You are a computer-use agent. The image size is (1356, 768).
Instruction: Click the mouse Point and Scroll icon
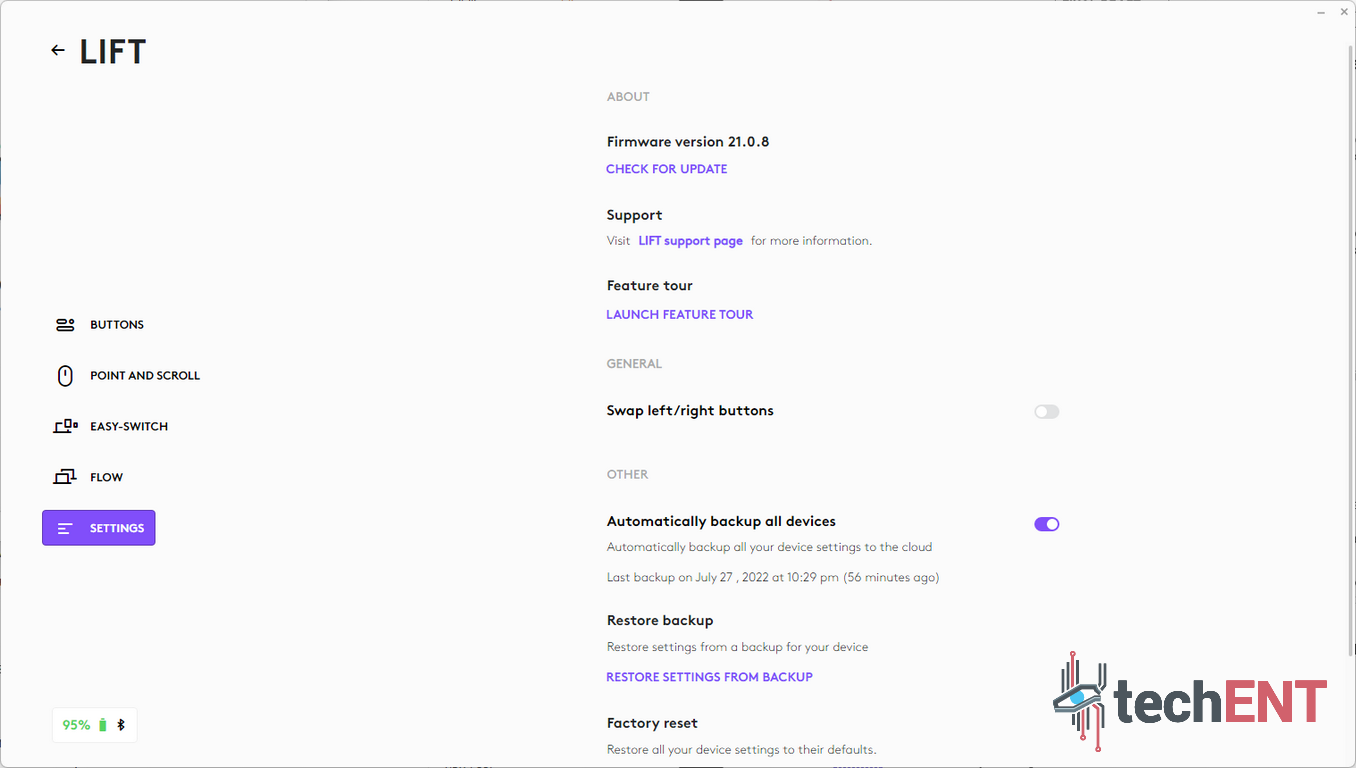pos(65,376)
